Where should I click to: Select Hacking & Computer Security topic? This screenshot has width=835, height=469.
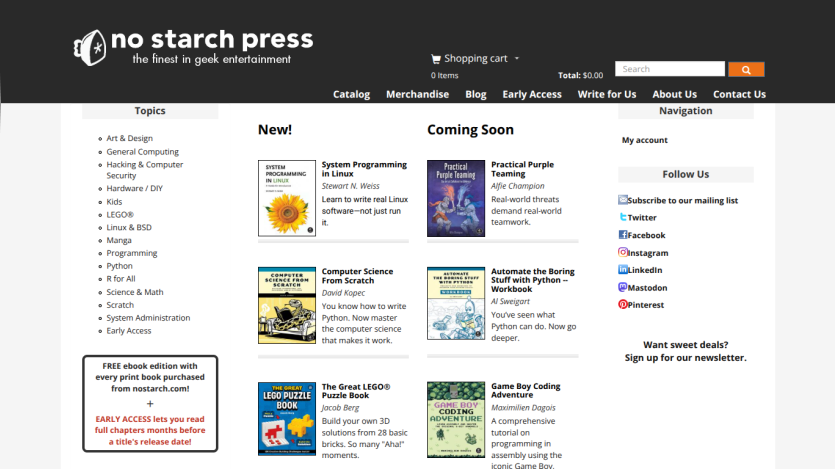144,170
